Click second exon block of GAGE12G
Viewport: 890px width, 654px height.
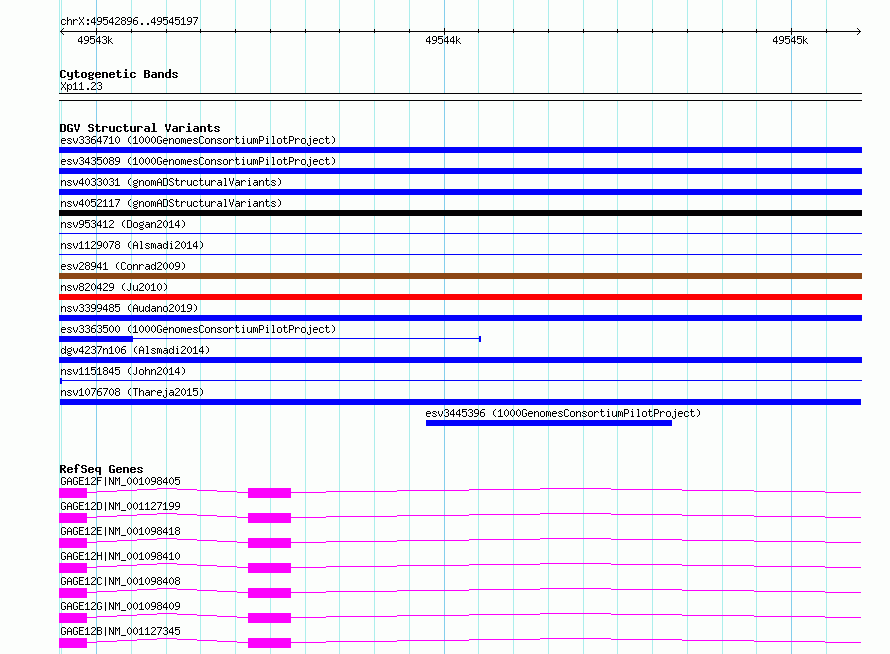coord(270,618)
